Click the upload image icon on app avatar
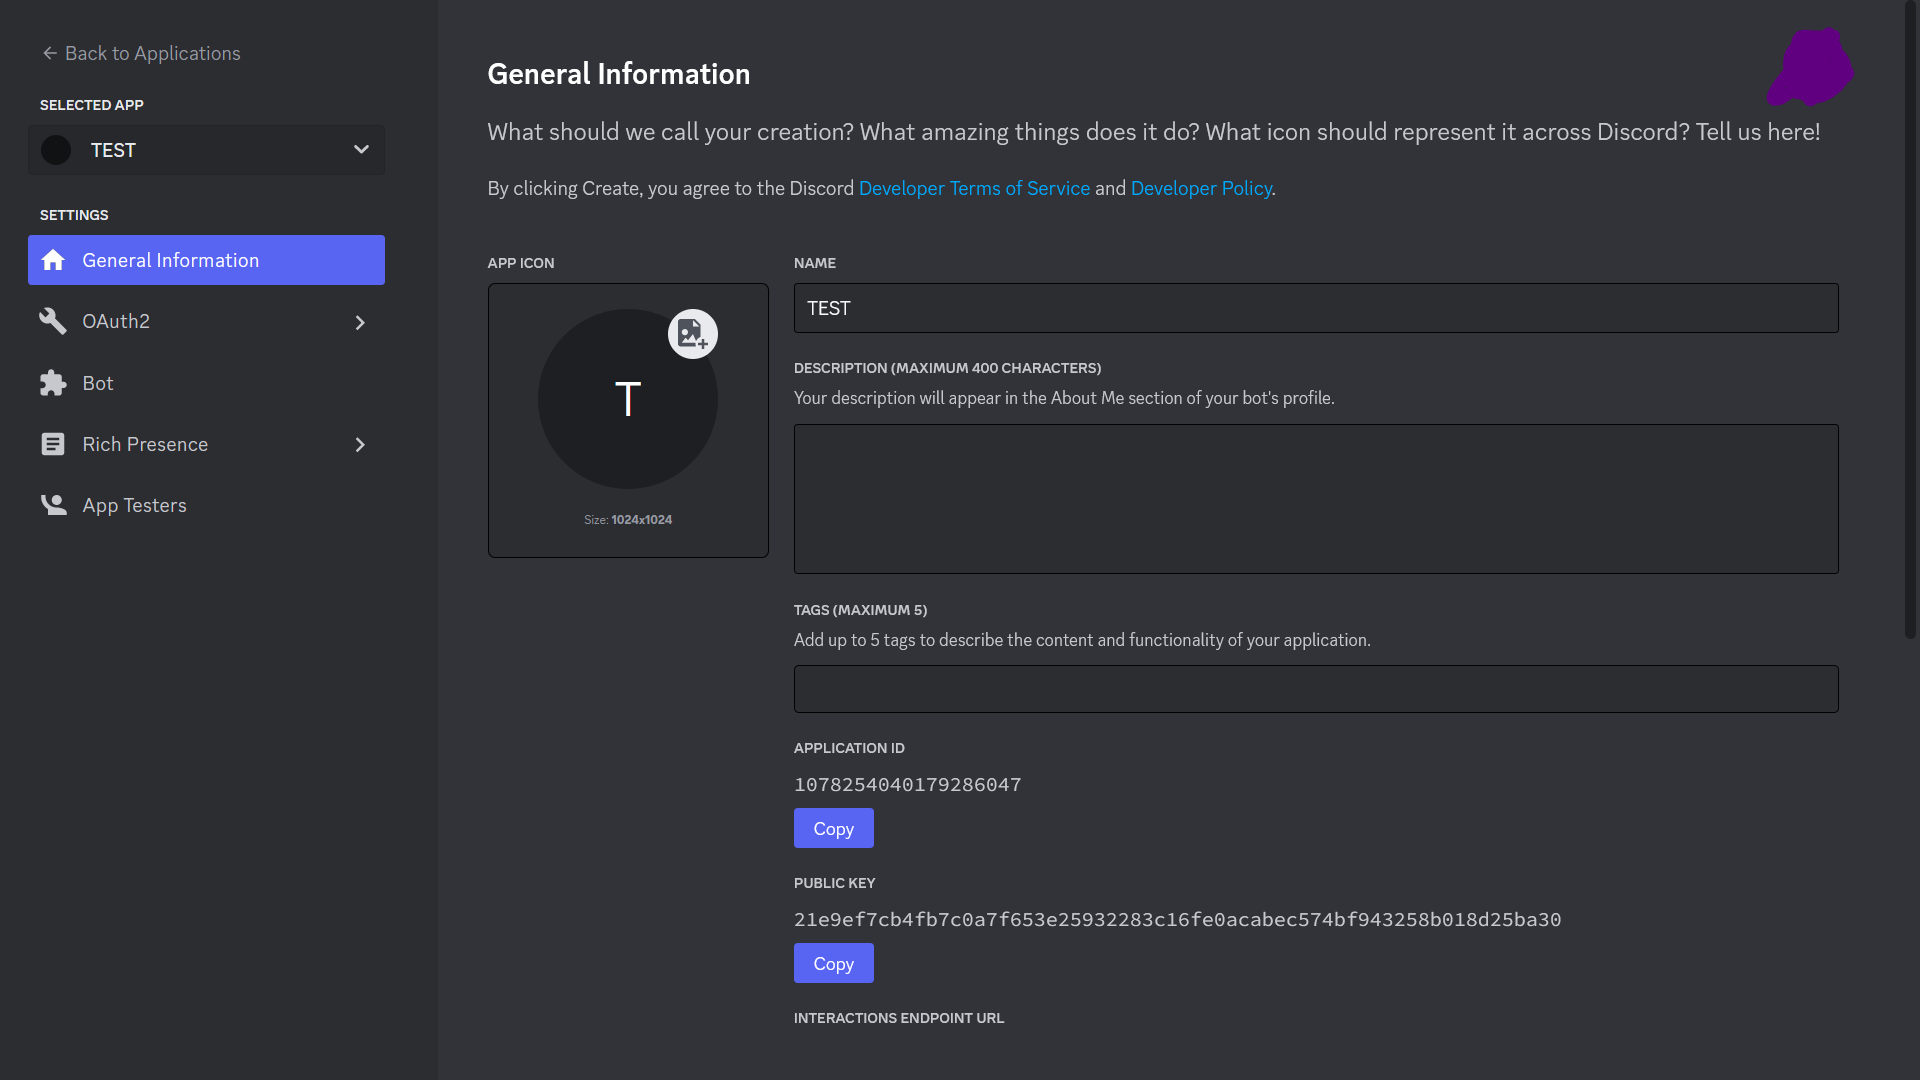Screen dimensions: 1920x1080 tap(692, 334)
